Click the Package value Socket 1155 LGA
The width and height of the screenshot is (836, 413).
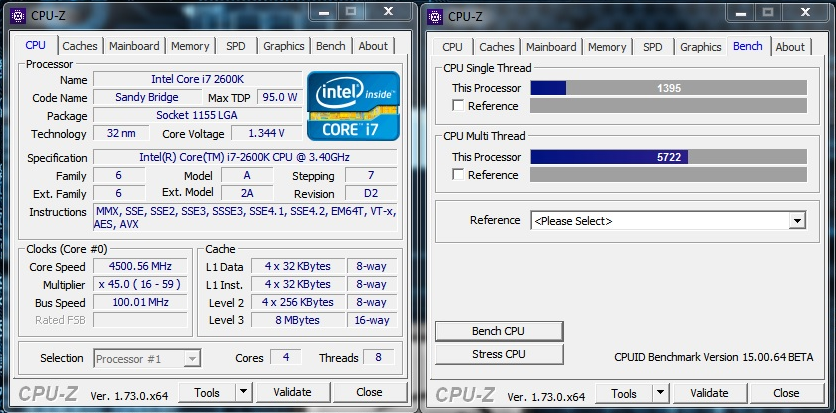point(198,115)
